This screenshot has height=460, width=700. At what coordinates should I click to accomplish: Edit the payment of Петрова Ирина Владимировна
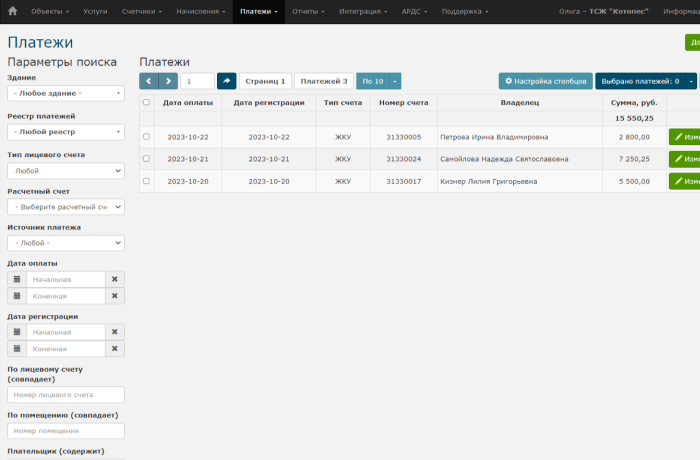pyautogui.click(x=684, y=137)
